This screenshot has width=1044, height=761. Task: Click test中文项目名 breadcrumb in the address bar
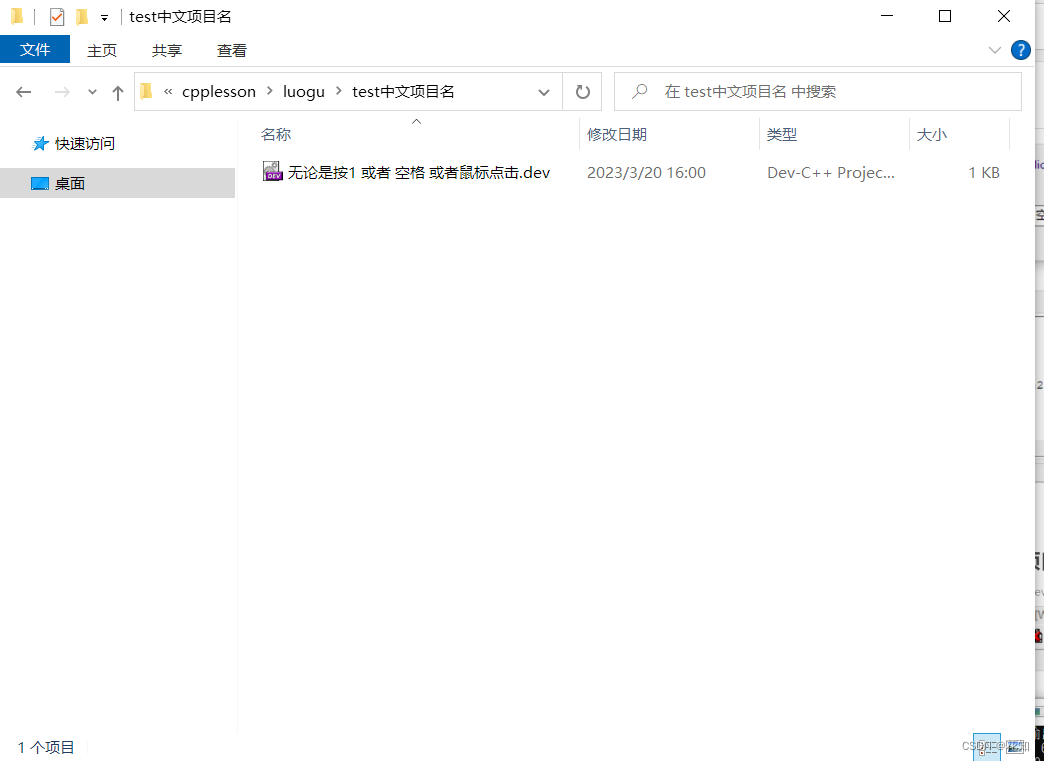pyautogui.click(x=403, y=91)
